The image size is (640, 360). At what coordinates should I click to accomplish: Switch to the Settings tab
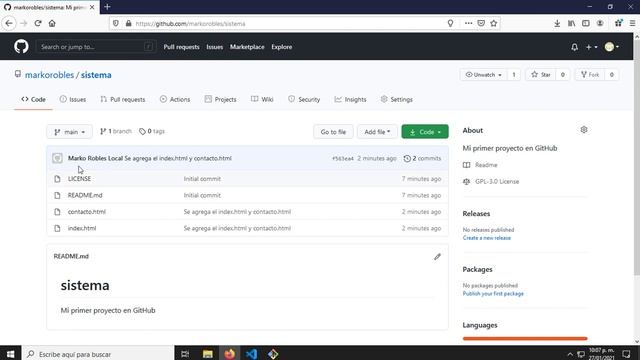(x=396, y=99)
